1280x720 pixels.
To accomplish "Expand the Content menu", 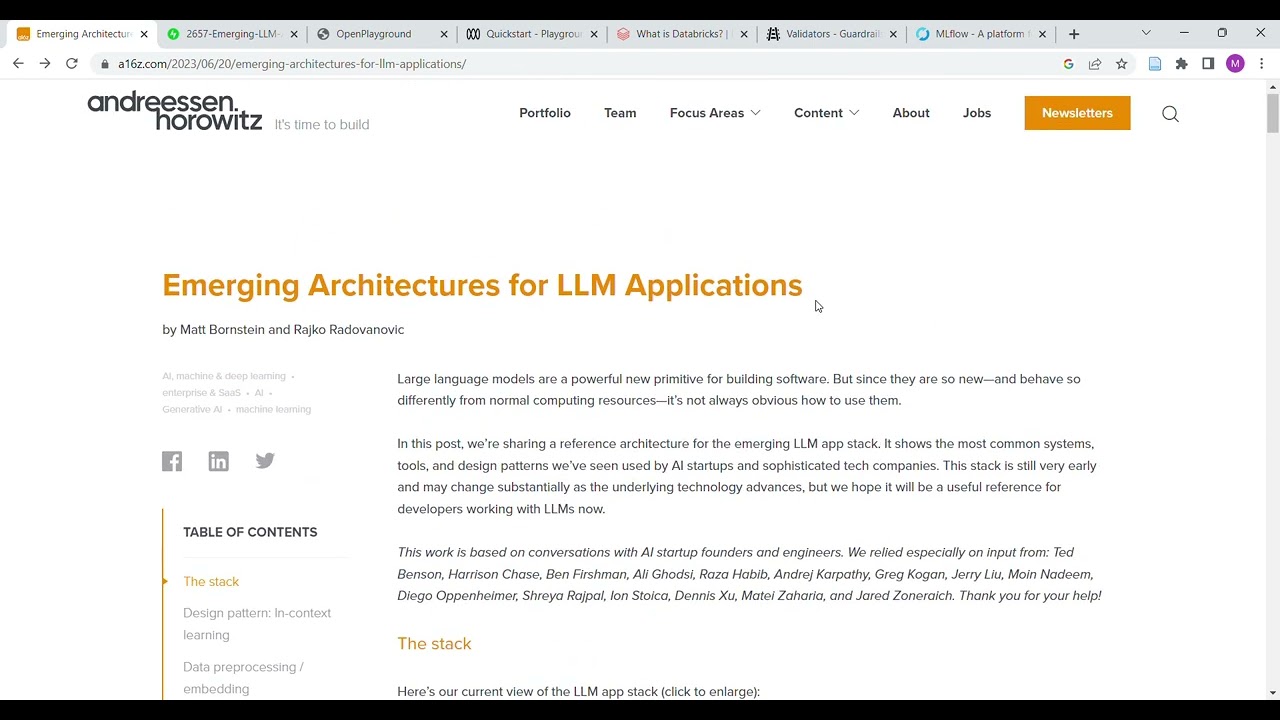I will tap(826, 113).
